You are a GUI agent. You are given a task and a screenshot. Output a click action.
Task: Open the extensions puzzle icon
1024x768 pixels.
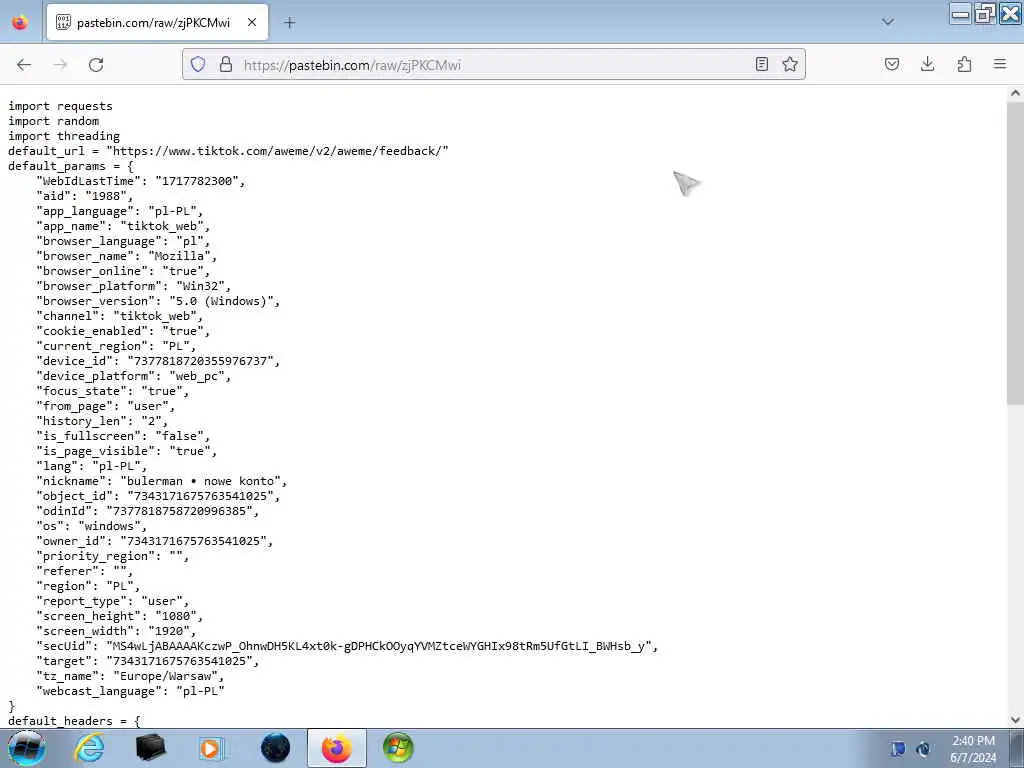click(964, 64)
